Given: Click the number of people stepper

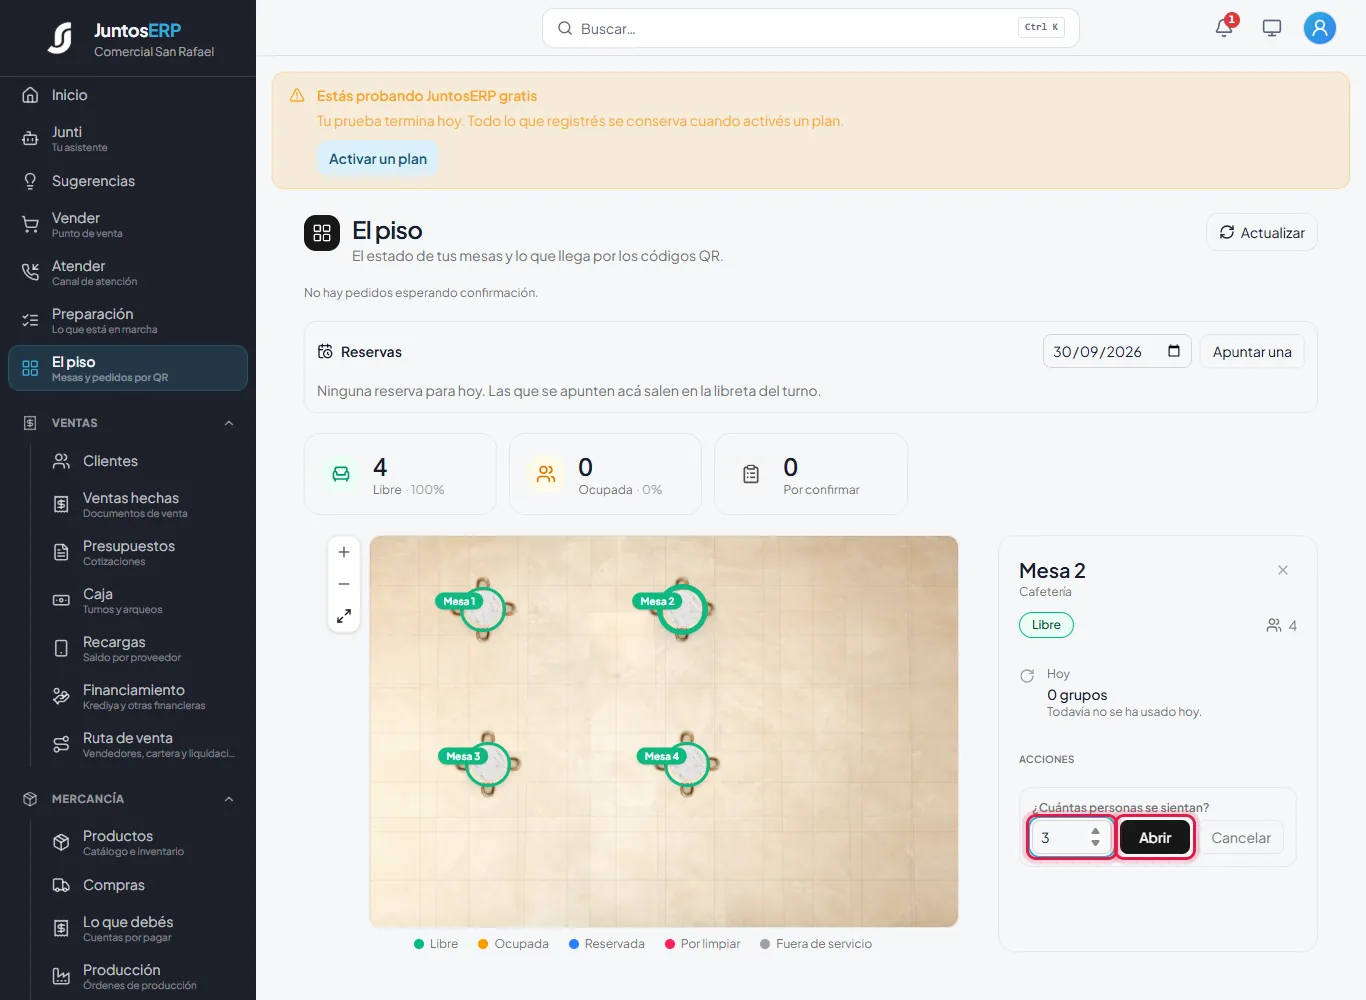Looking at the screenshot, I should [x=1096, y=838].
